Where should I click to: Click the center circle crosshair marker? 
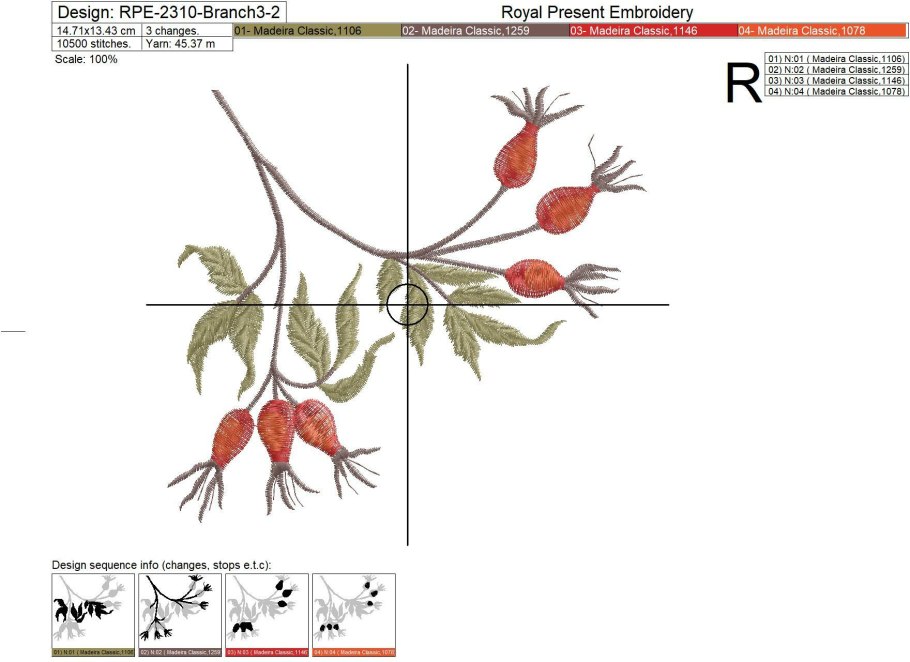[408, 304]
